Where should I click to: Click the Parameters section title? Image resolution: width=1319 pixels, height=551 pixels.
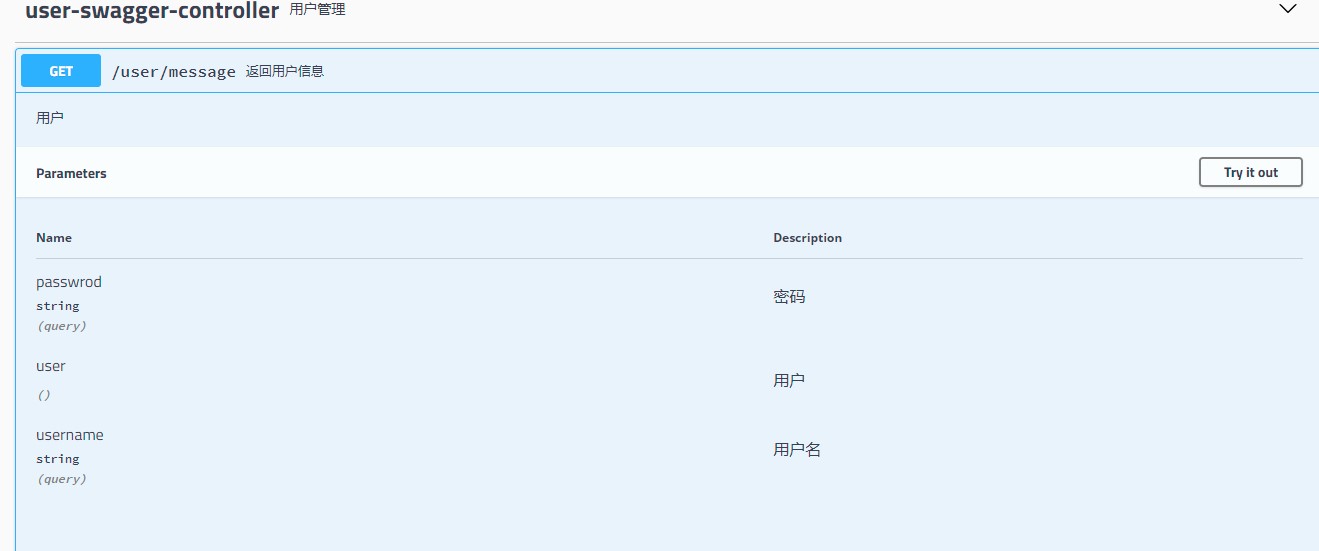71,173
